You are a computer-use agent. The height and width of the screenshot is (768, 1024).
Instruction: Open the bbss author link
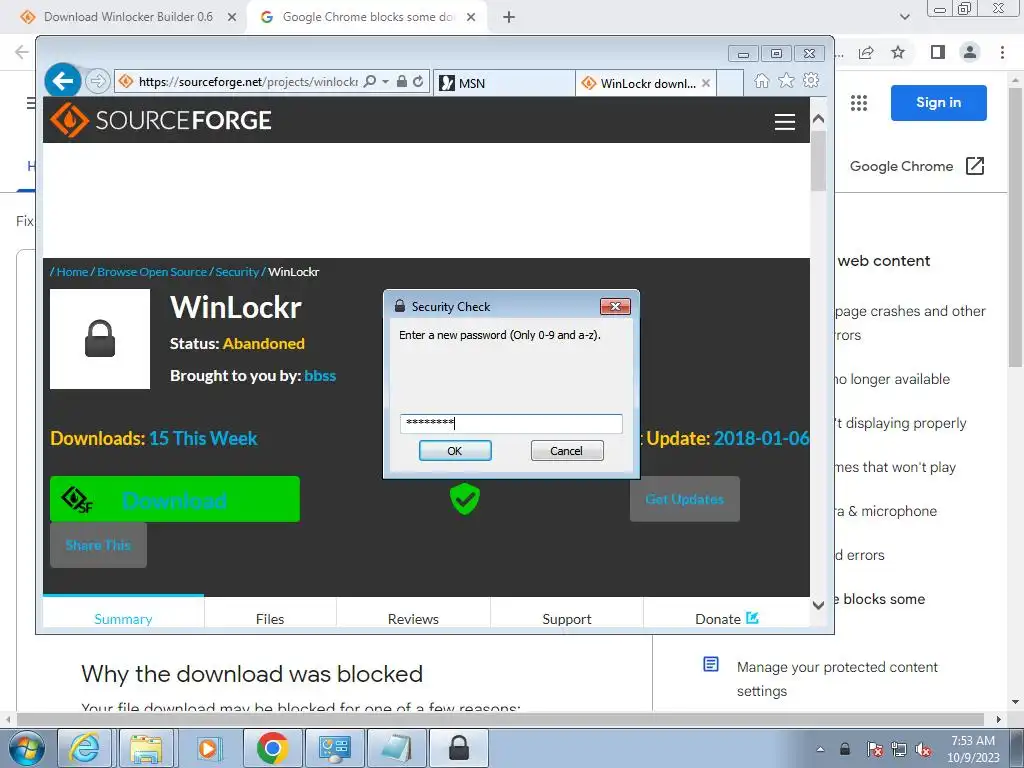(x=320, y=376)
